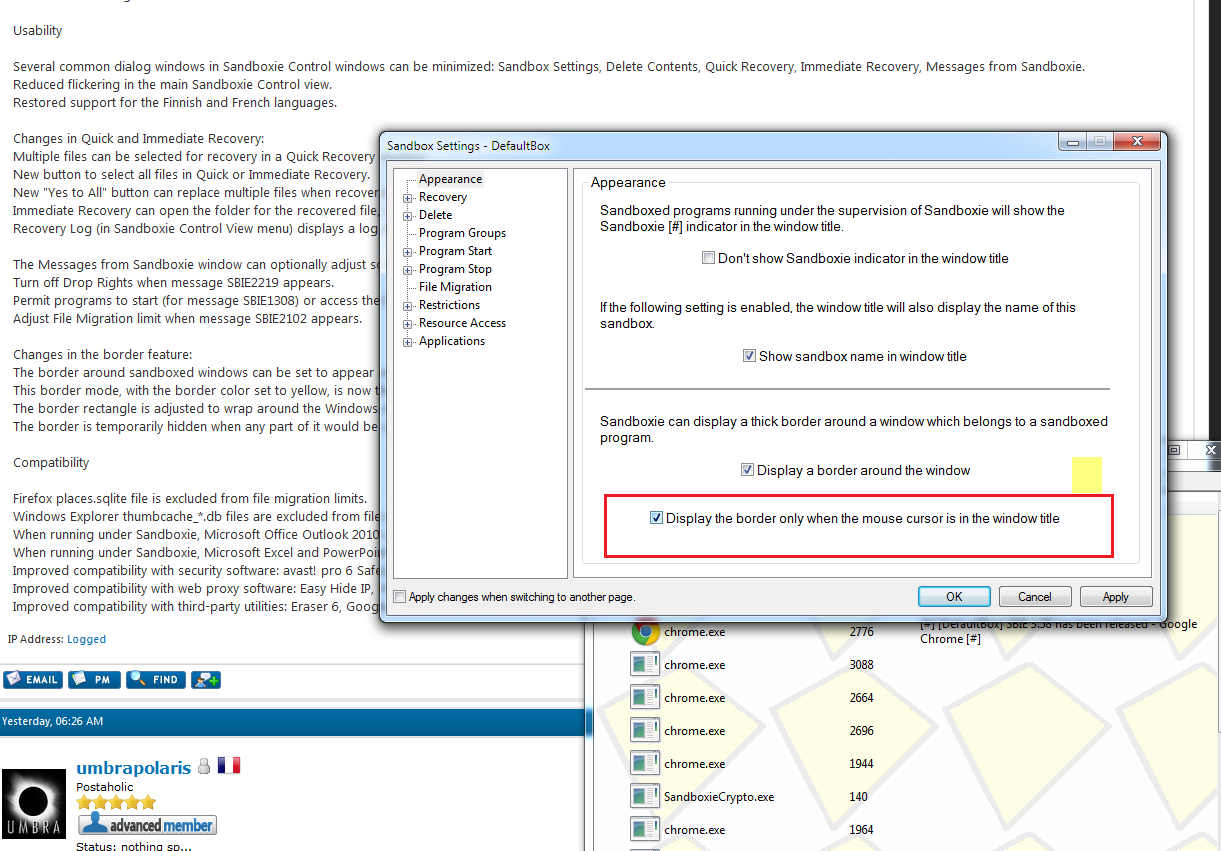
Task: Click PID value 2776
Action: coord(861,632)
